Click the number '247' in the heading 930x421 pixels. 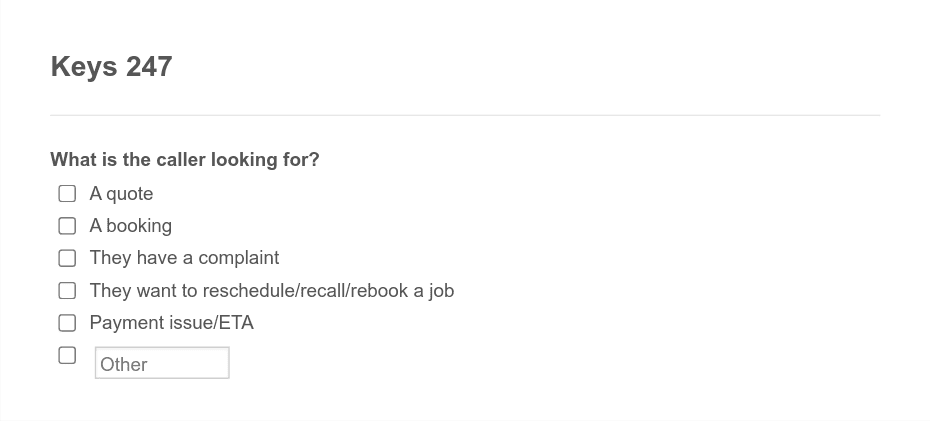point(149,66)
